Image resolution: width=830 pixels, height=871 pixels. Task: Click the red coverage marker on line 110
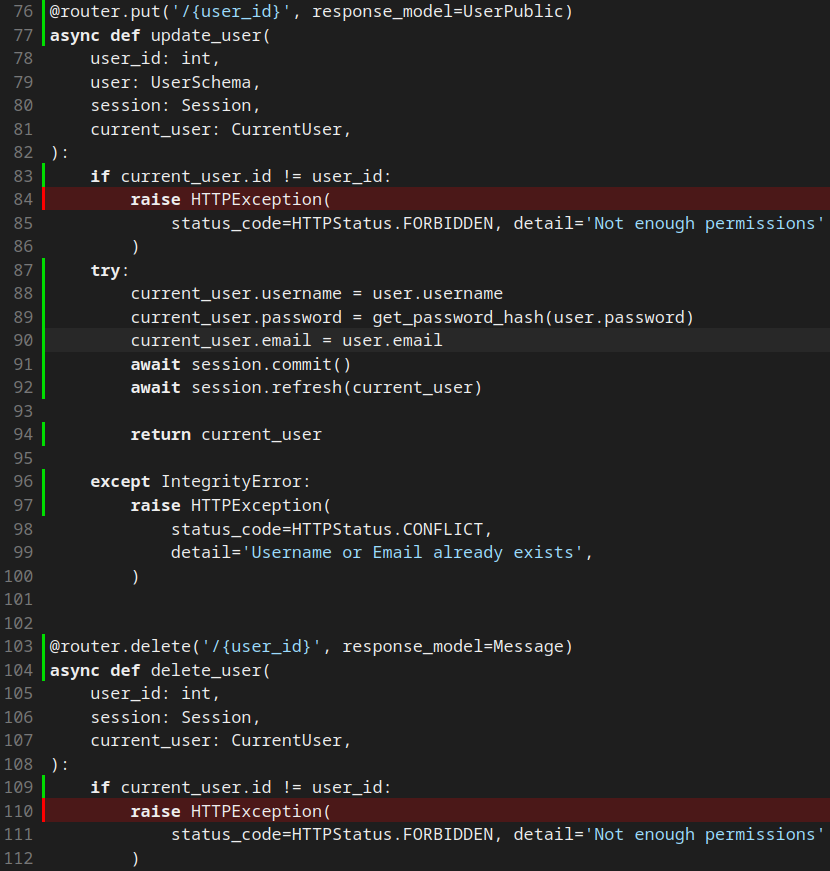[44, 811]
